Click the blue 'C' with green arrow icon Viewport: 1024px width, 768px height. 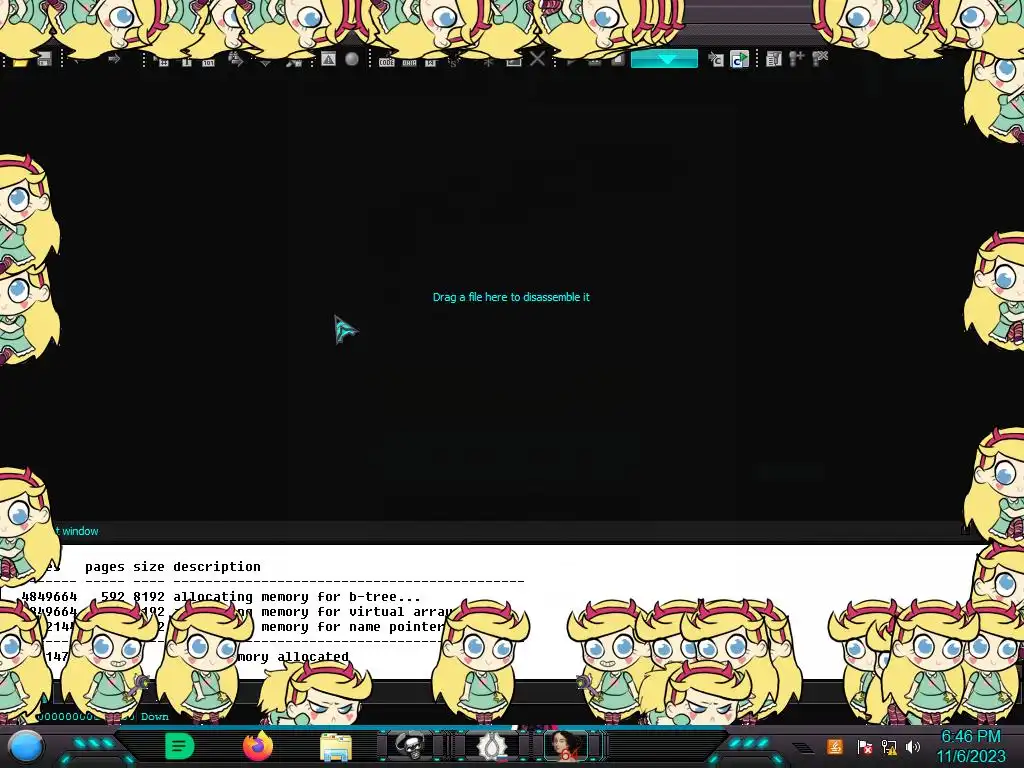pyautogui.click(x=739, y=59)
